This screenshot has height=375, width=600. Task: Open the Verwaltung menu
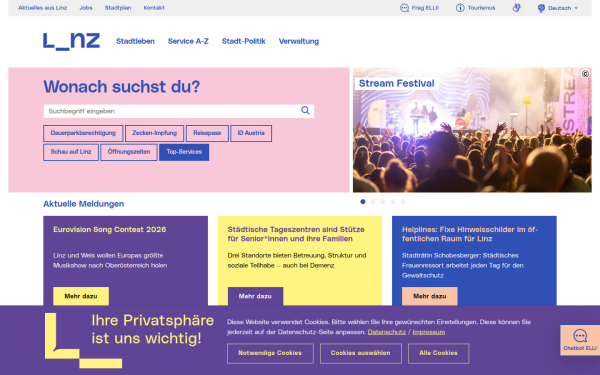click(x=299, y=41)
